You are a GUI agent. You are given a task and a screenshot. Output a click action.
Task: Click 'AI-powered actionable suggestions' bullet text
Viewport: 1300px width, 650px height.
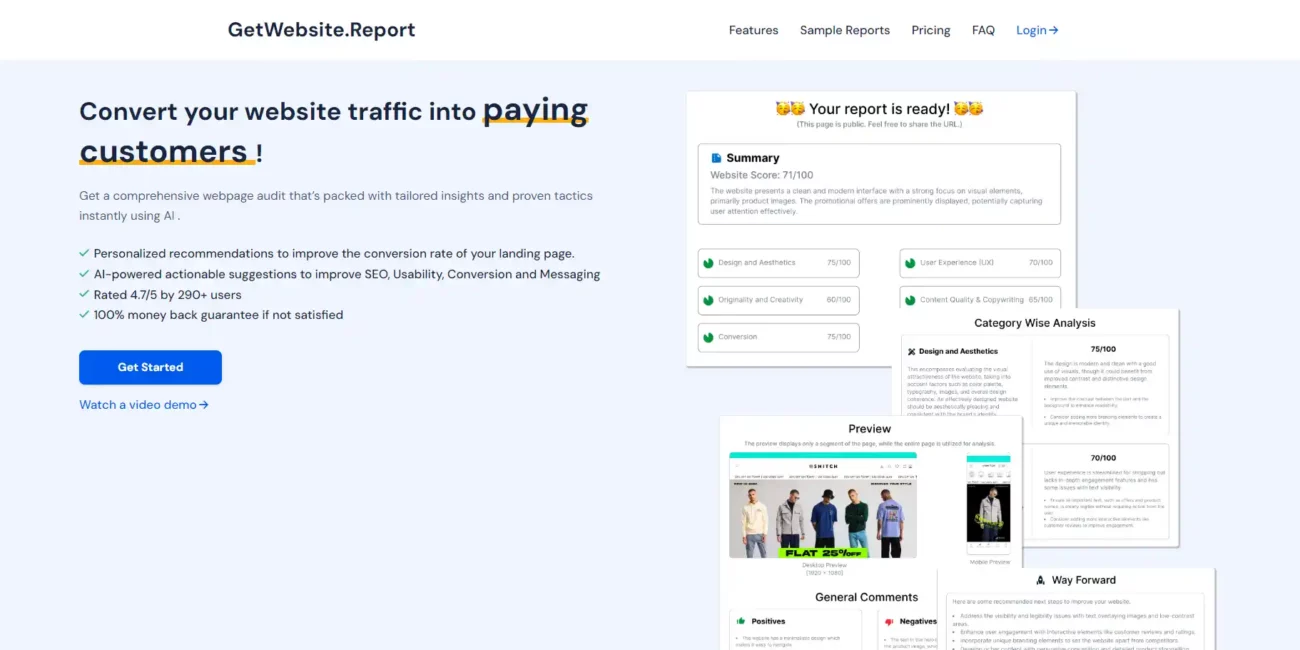(347, 274)
